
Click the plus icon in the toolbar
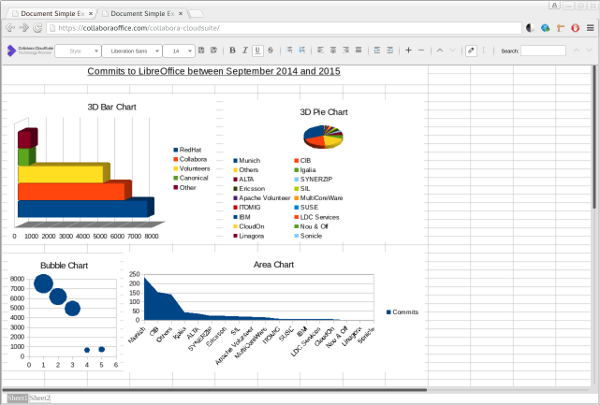point(408,50)
